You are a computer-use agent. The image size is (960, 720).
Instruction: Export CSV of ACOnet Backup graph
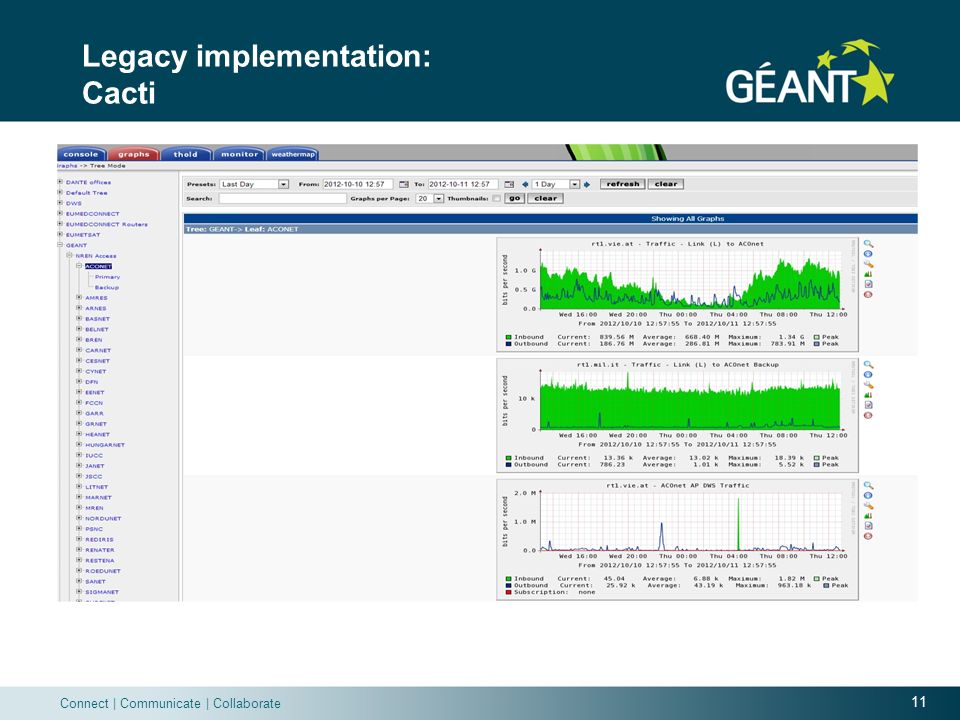(868, 405)
